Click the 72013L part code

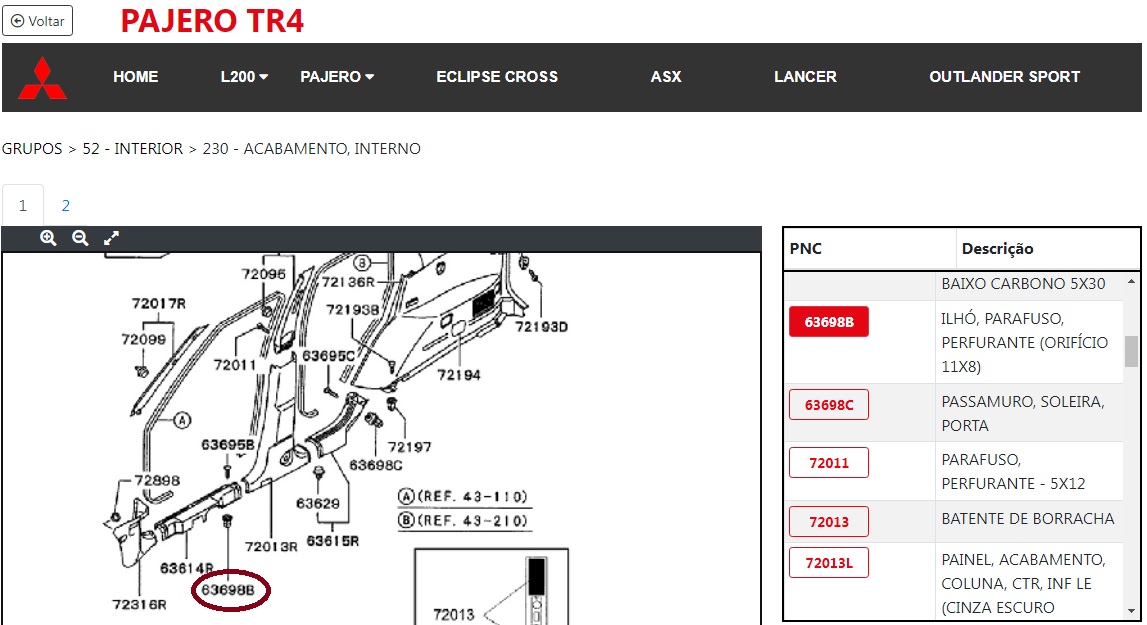pyautogui.click(x=829, y=562)
